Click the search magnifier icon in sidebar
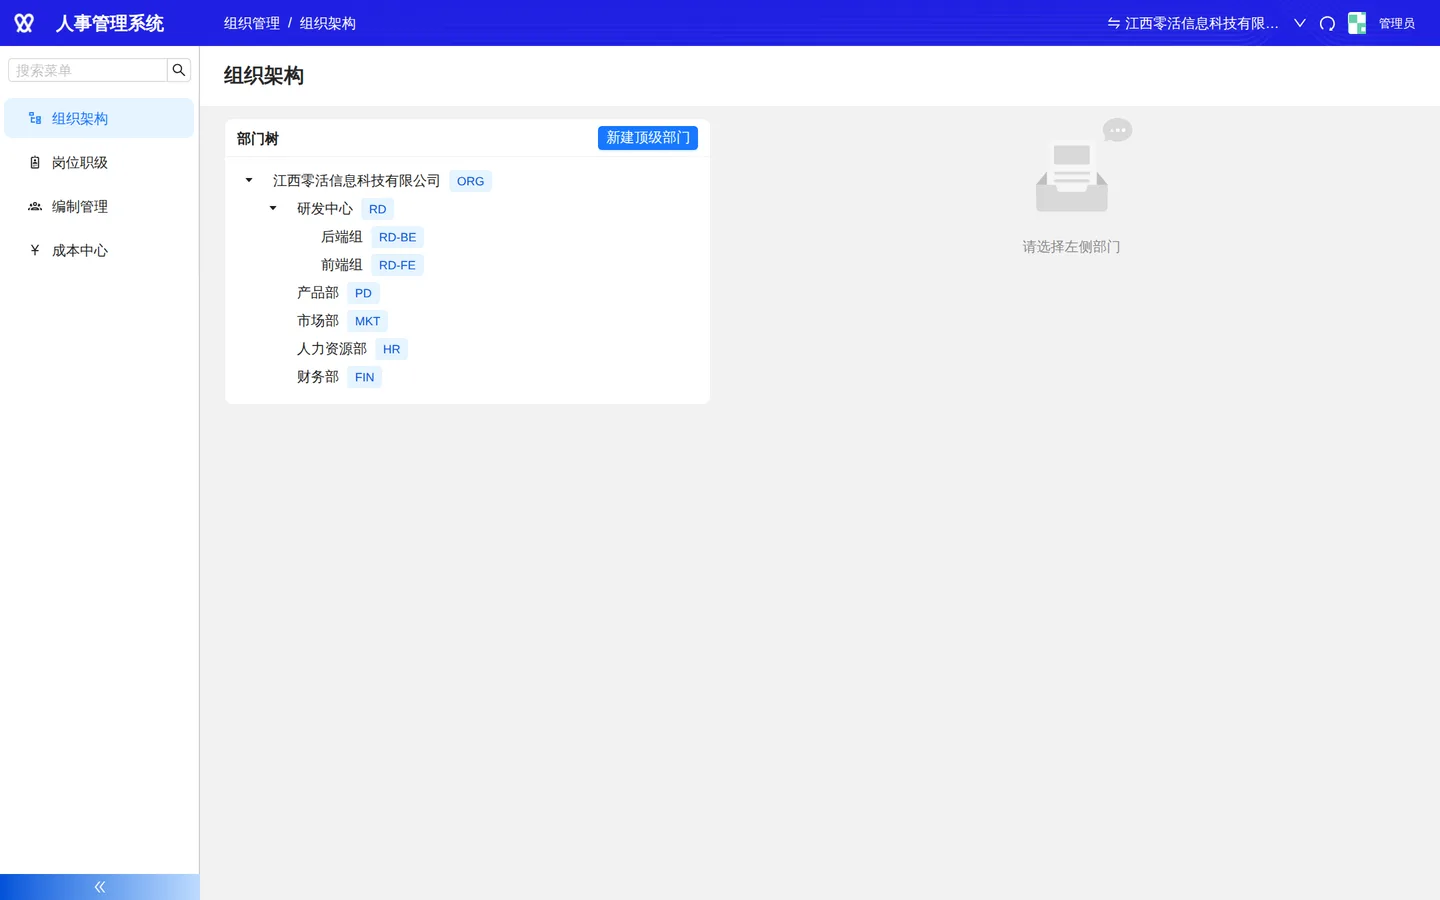 (x=179, y=70)
